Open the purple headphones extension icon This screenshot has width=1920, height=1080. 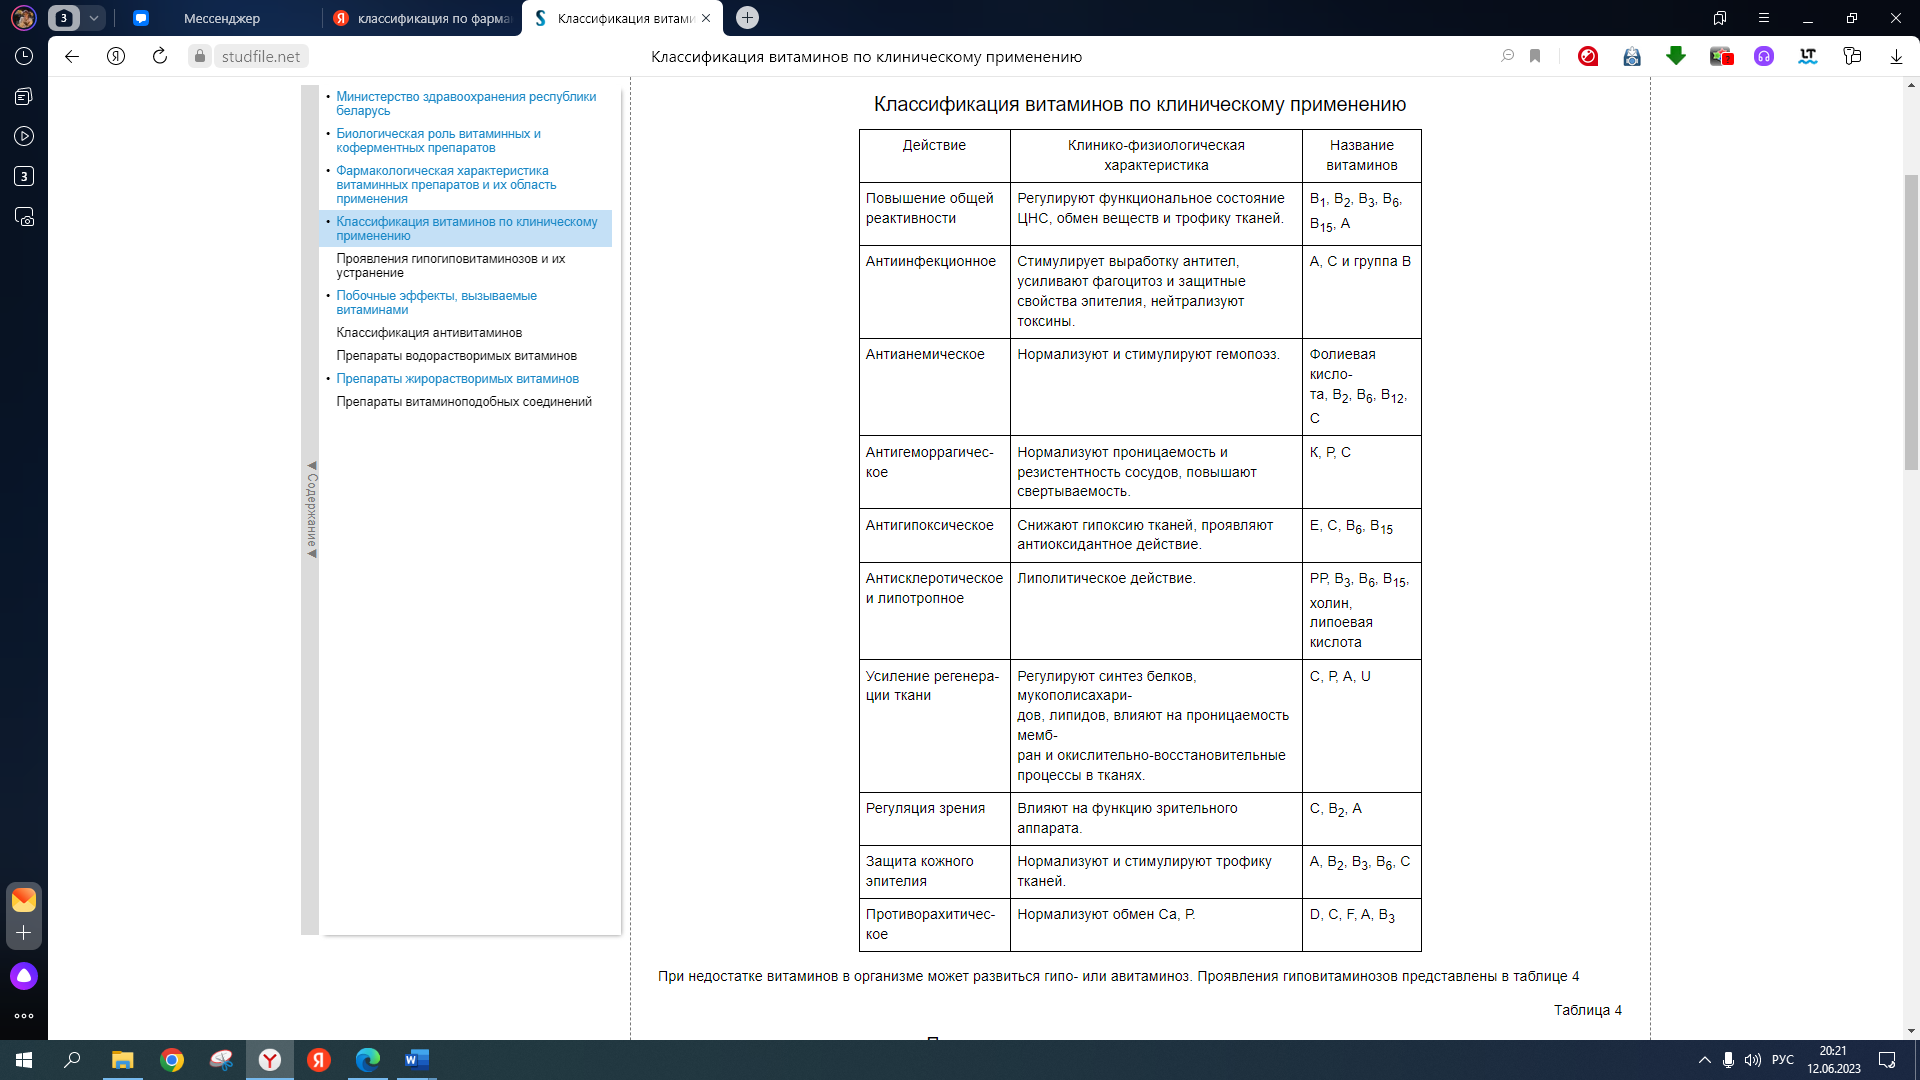click(x=1764, y=57)
